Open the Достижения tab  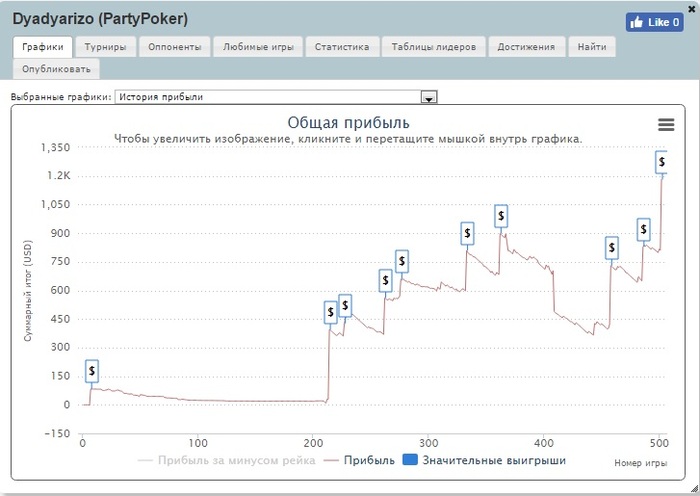tap(526, 47)
